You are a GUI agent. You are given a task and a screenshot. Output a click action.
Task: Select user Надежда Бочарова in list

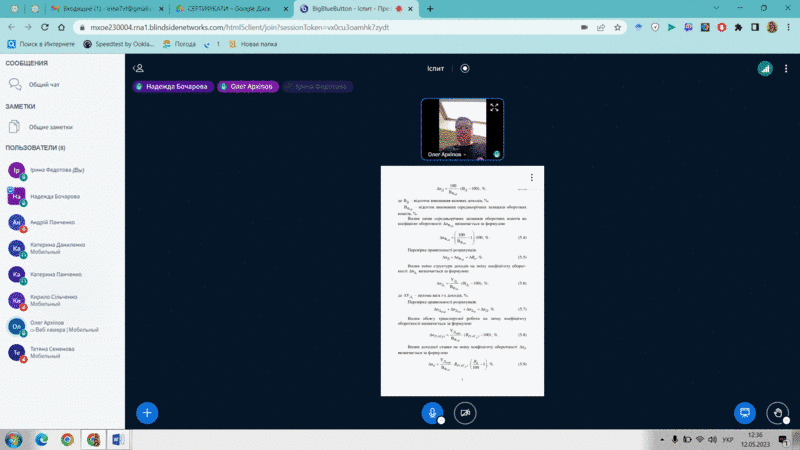point(54,196)
